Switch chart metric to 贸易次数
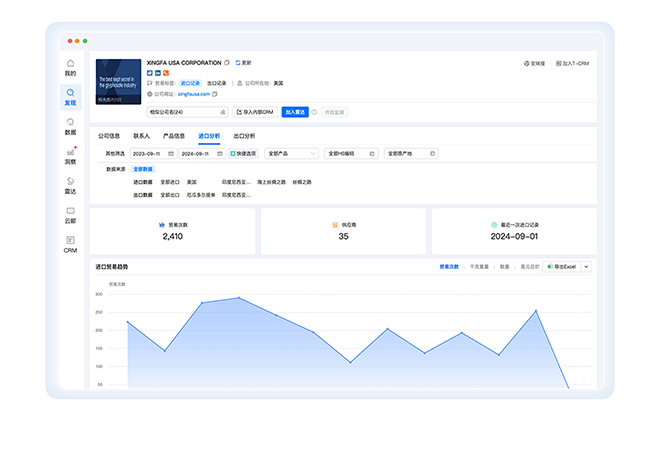This screenshot has height=450, width=660. point(449,266)
